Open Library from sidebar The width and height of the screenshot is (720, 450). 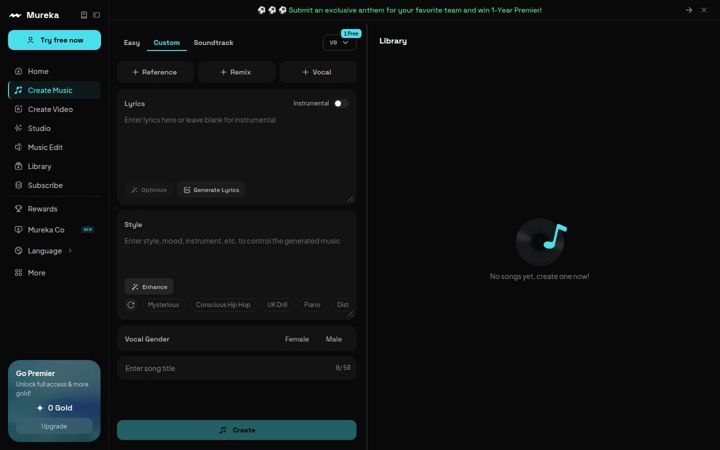pyautogui.click(x=54, y=166)
